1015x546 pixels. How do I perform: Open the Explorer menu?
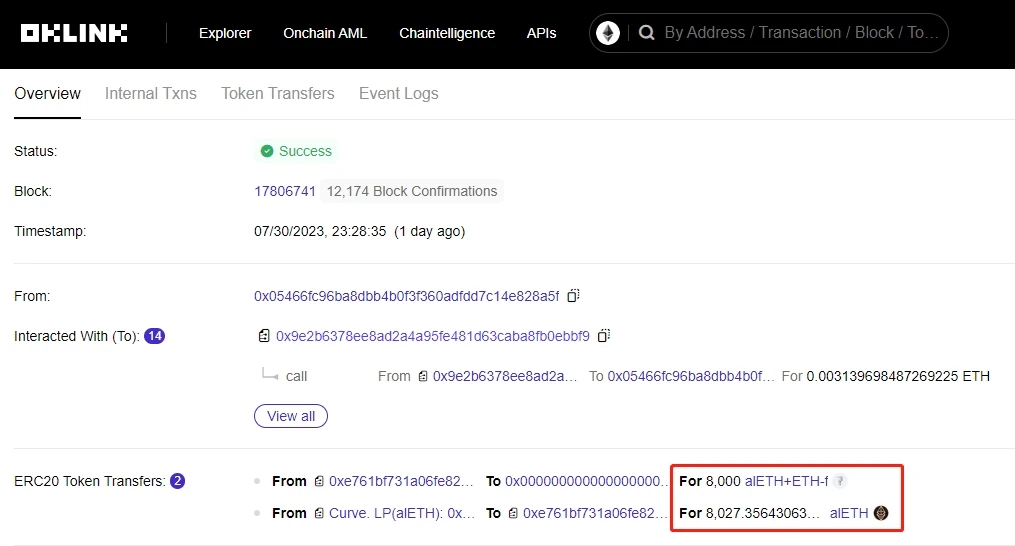pyautogui.click(x=225, y=33)
